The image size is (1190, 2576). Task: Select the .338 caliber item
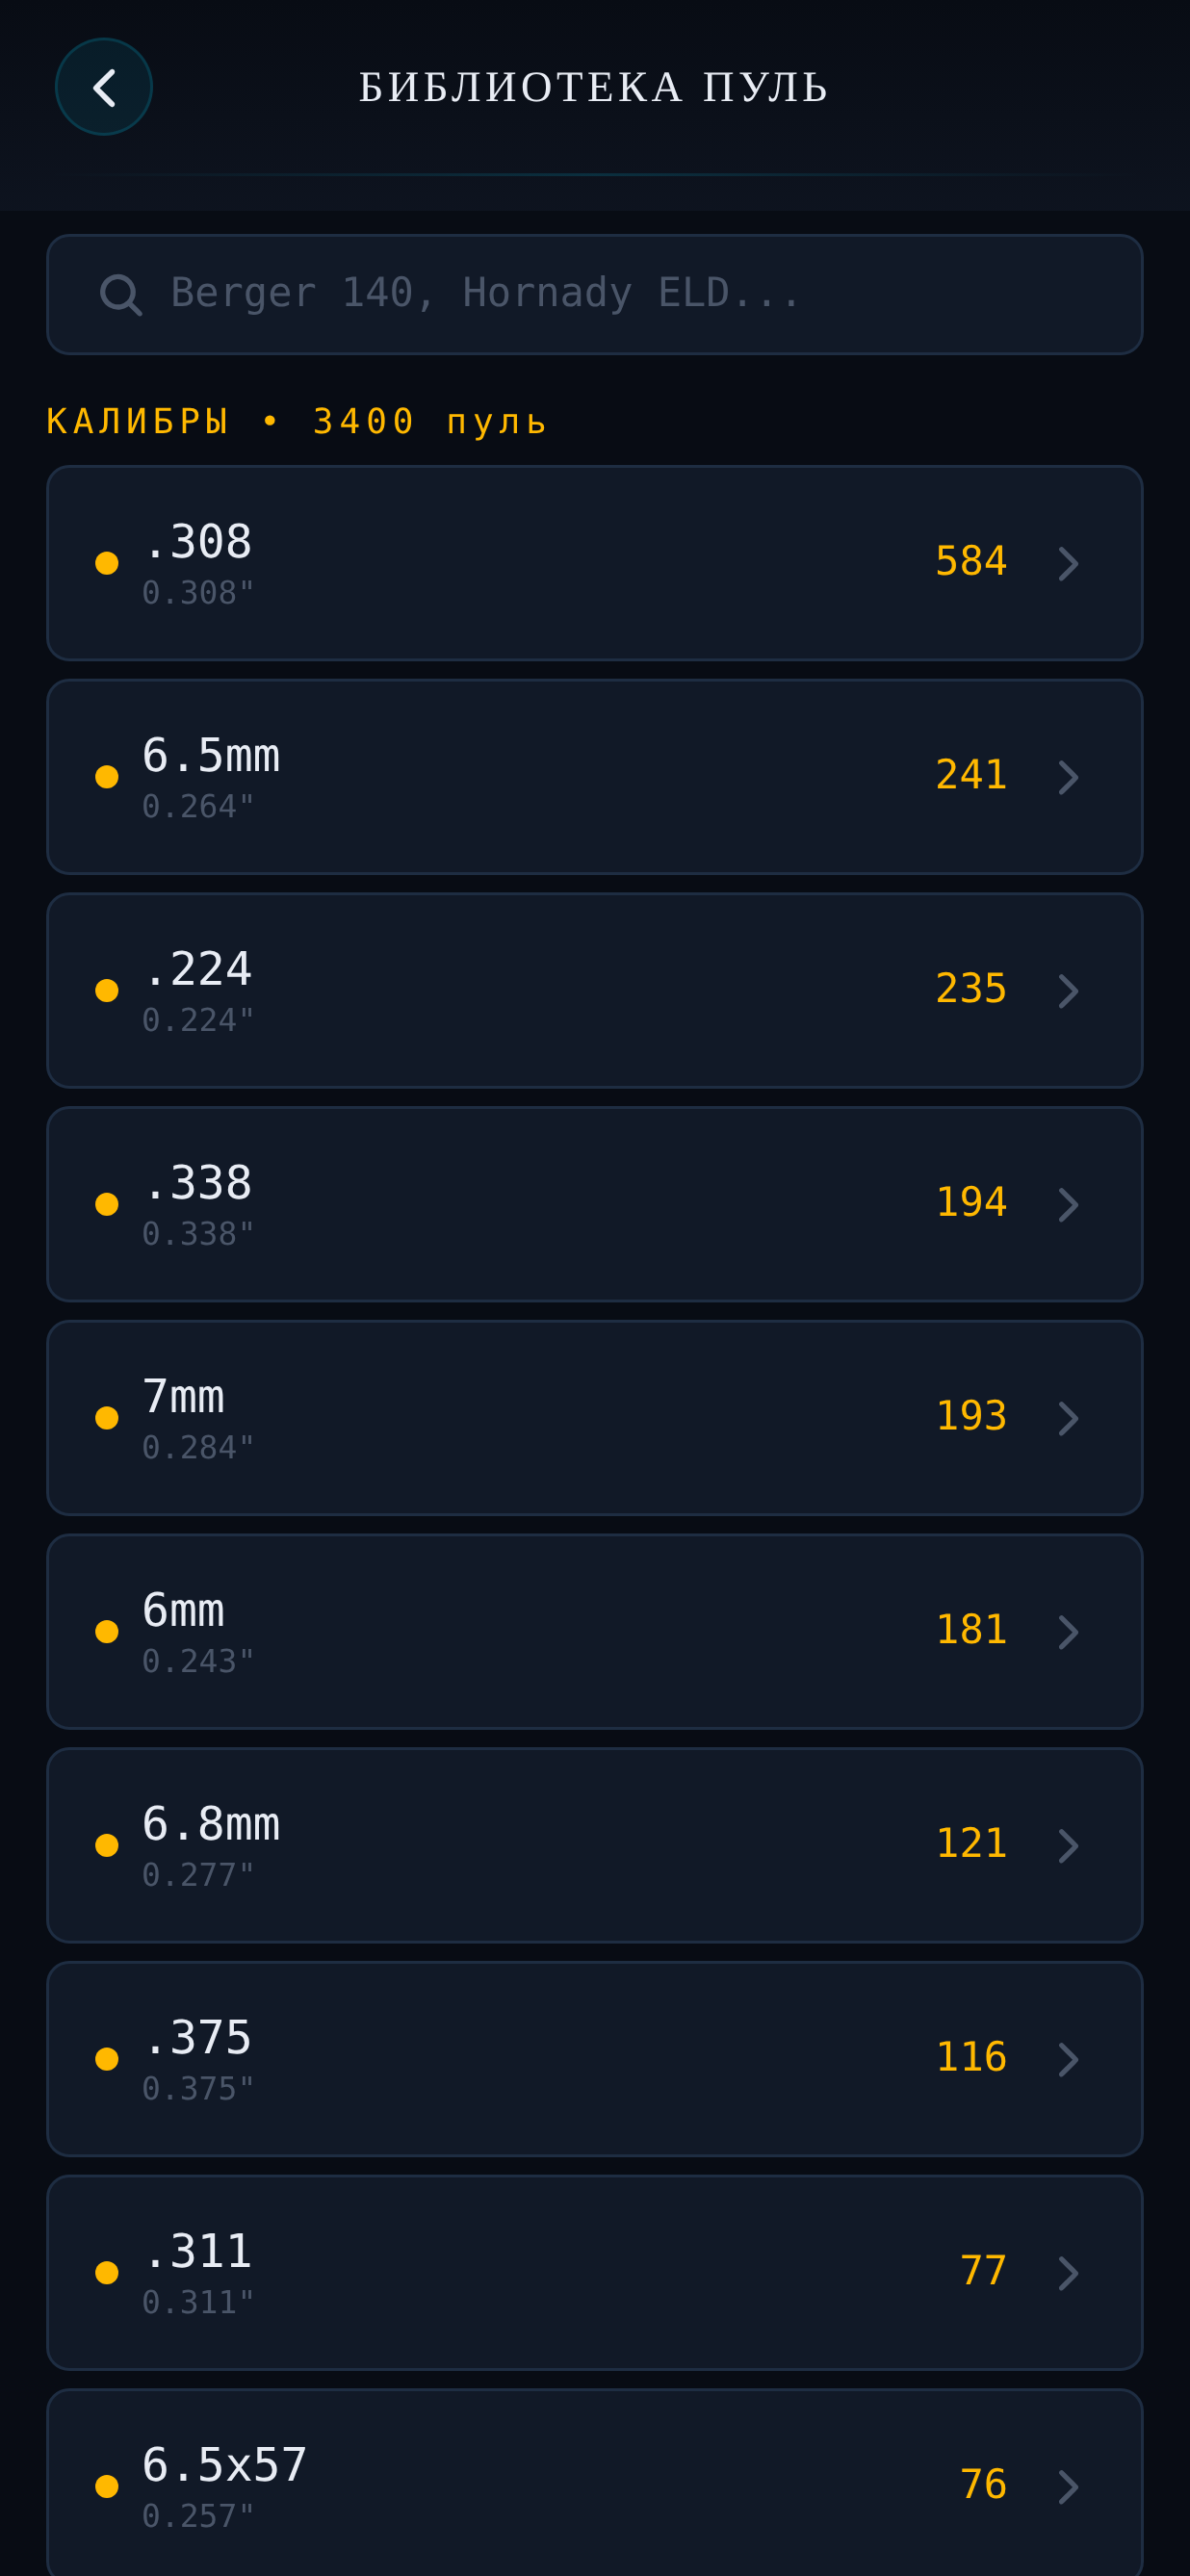pyautogui.click(x=595, y=1204)
